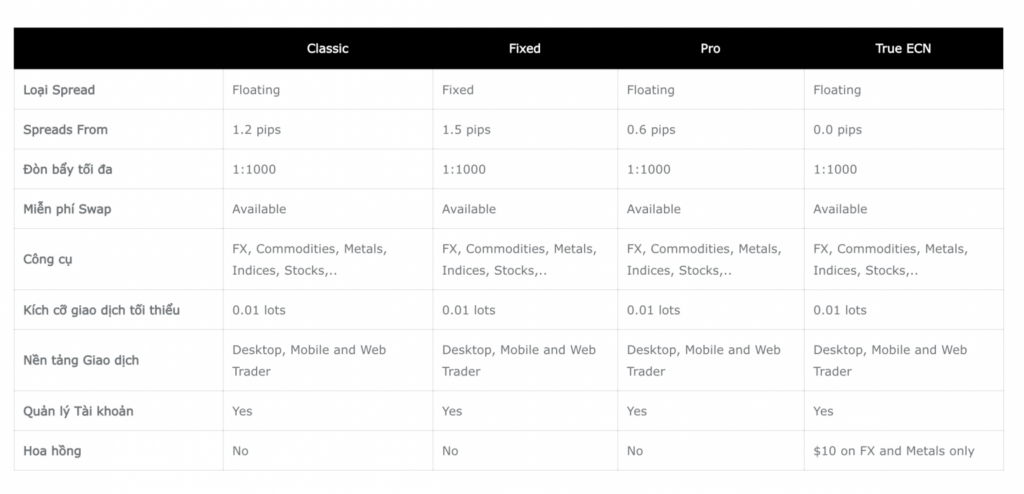Click the 1.2 pips cell for Classic
This screenshot has height=494, width=1024.
(256, 130)
